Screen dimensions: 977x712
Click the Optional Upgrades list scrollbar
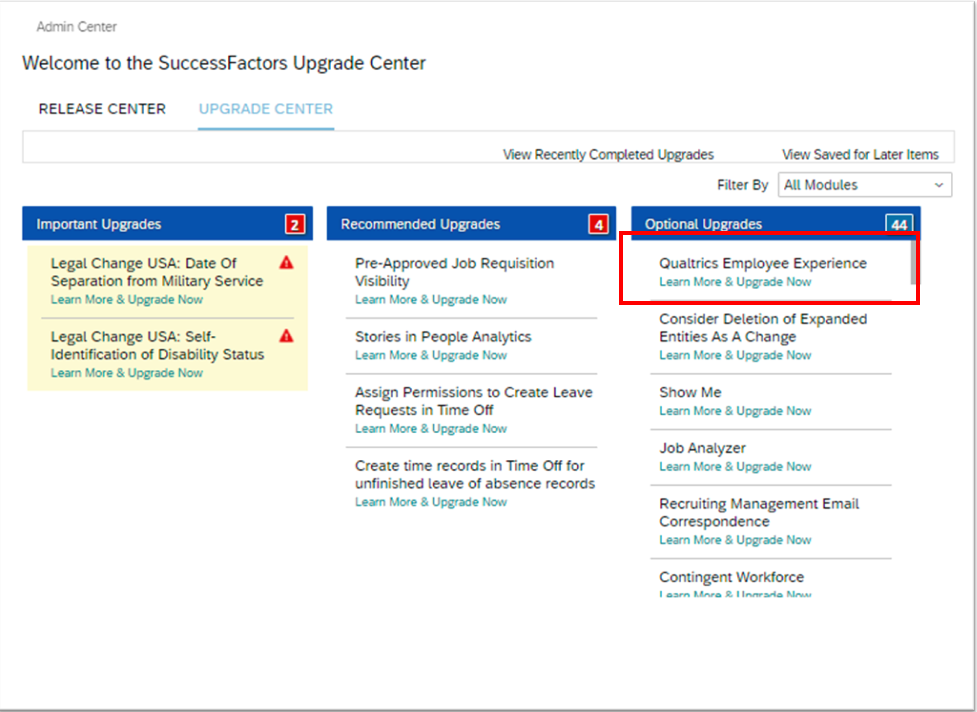point(913,262)
